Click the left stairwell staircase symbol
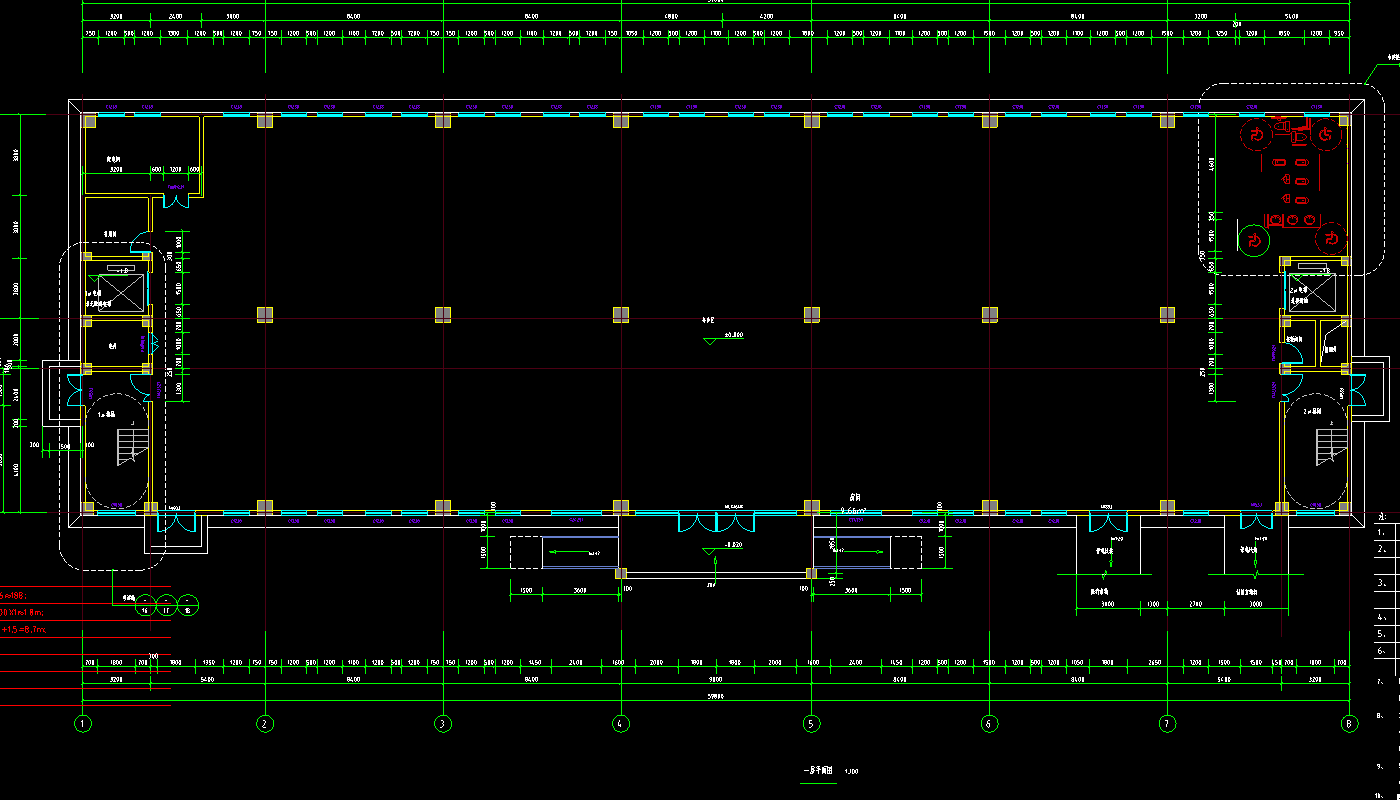Viewport: 1400px width, 800px height. pyautogui.click(x=128, y=446)
